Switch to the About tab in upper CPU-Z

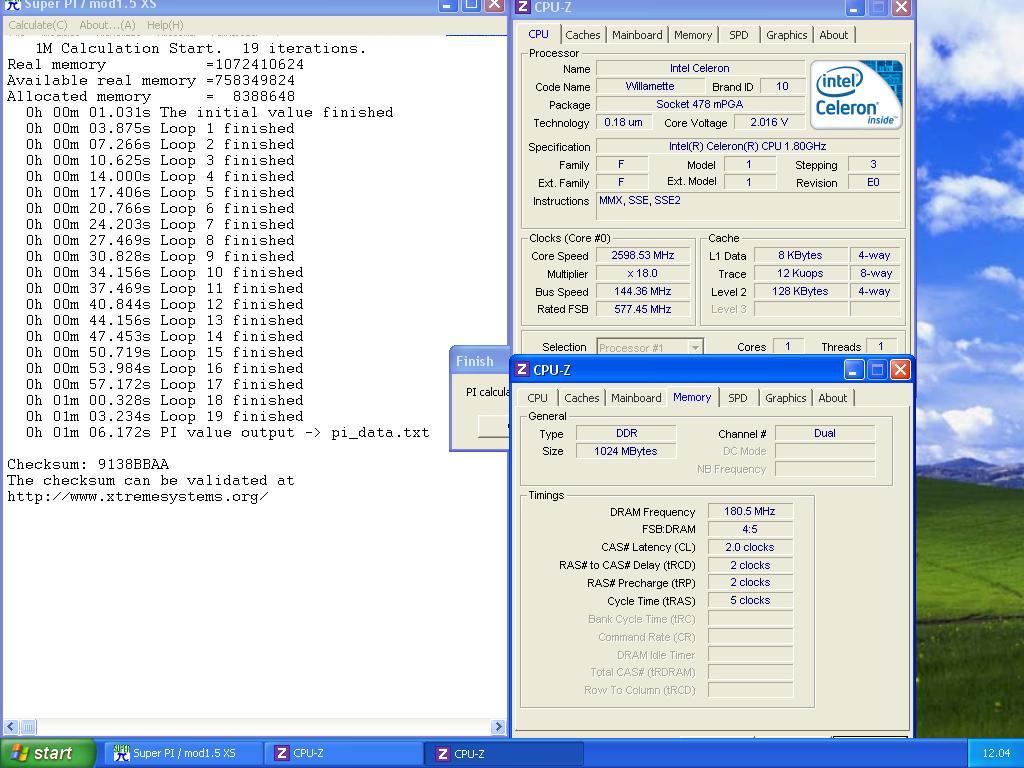click(833, 35)
